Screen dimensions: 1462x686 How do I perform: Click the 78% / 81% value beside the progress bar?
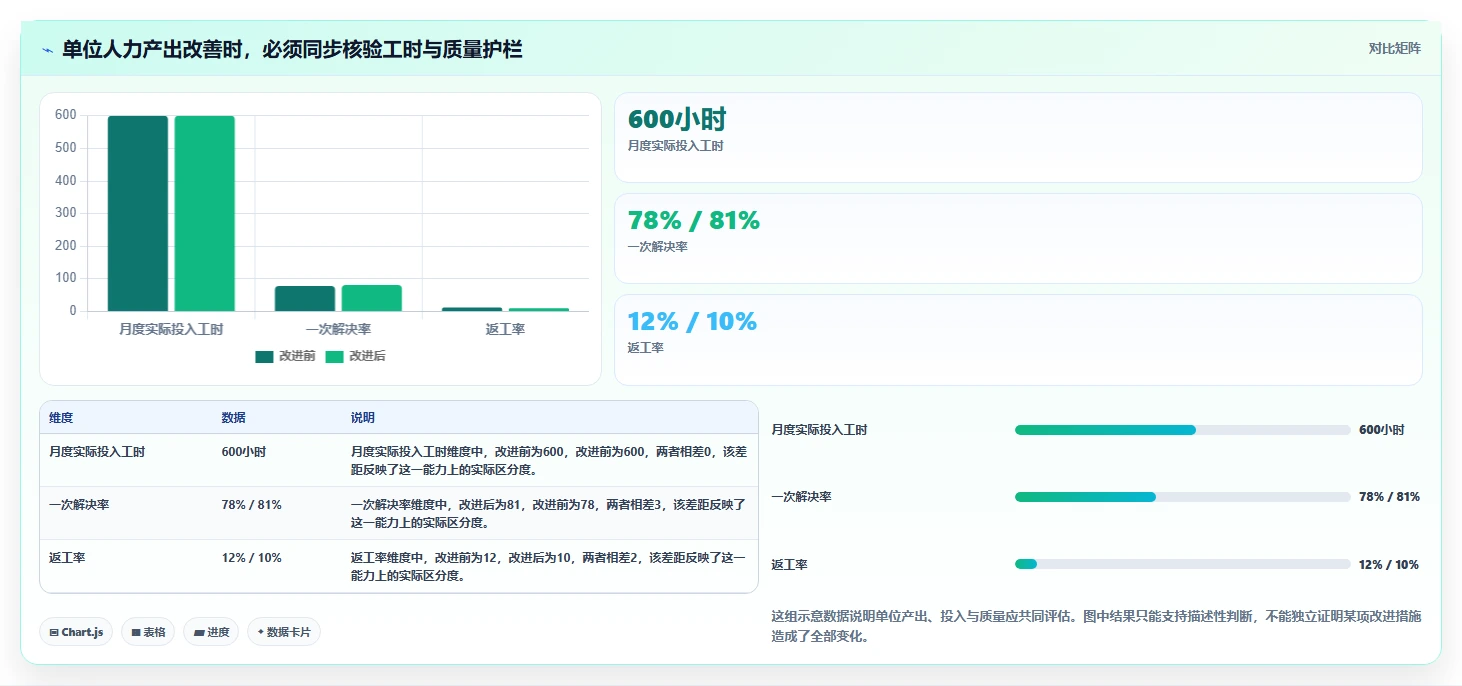coord(1389,497)
